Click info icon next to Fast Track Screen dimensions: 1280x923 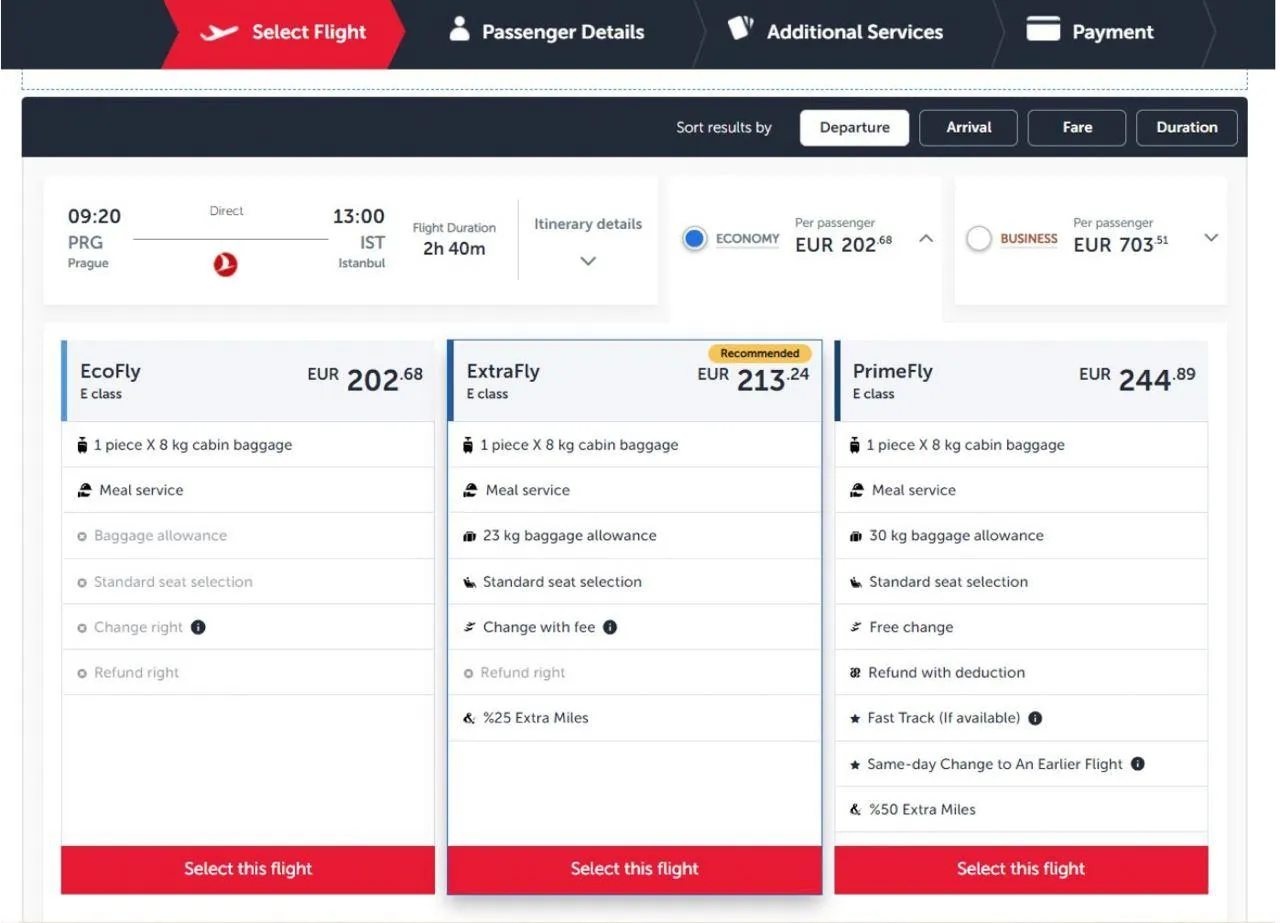tap(1035, 718)
